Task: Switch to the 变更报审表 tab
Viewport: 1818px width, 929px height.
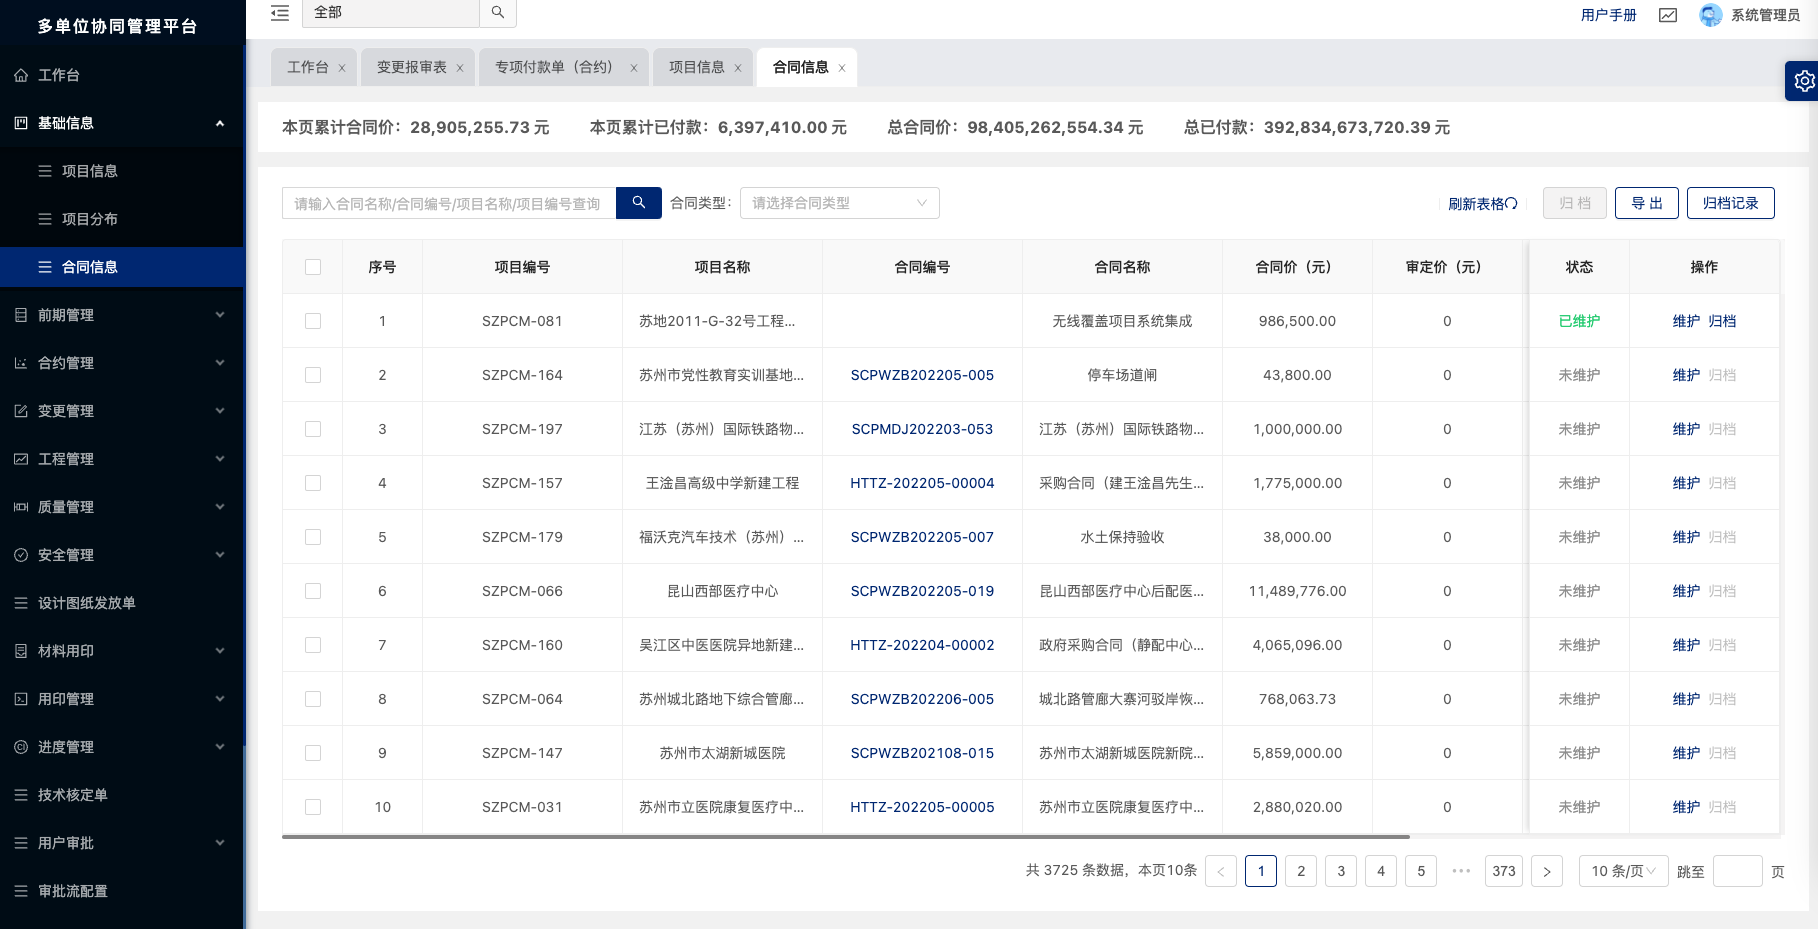Action: point(412,67)
